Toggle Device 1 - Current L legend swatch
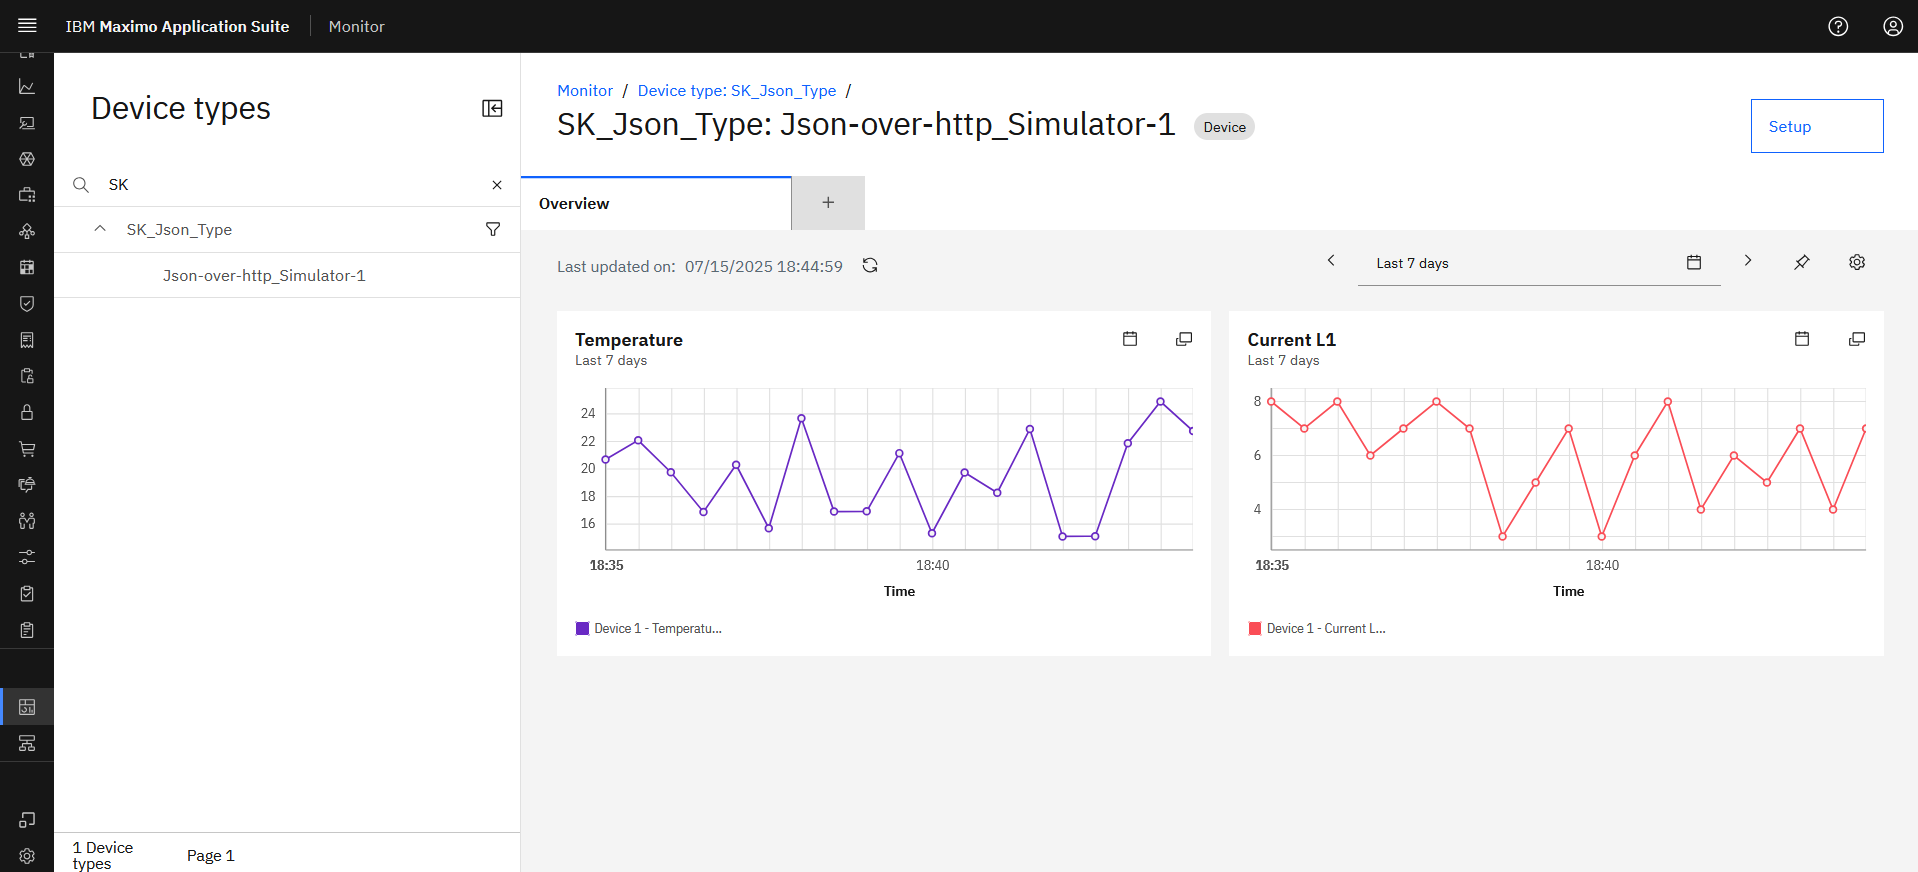 click(1255, 629)
